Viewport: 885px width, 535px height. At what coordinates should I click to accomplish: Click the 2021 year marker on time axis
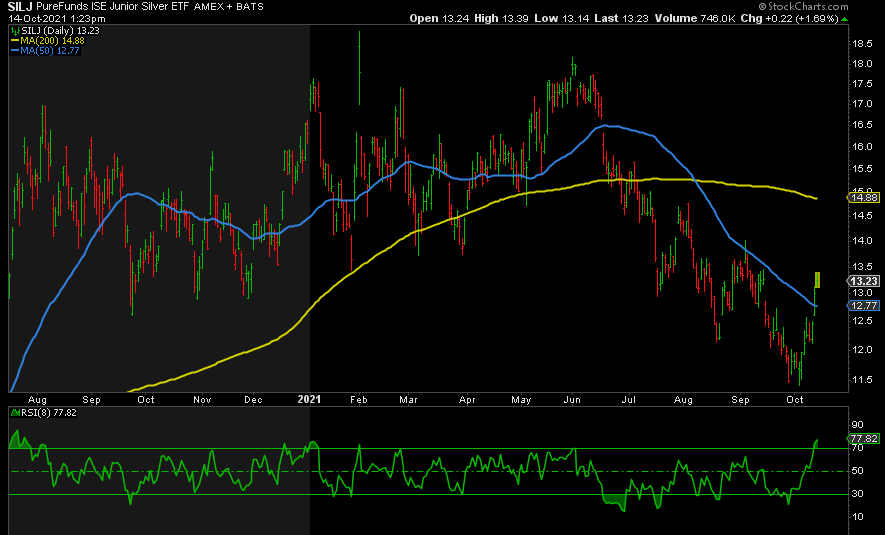click(309, 400)
